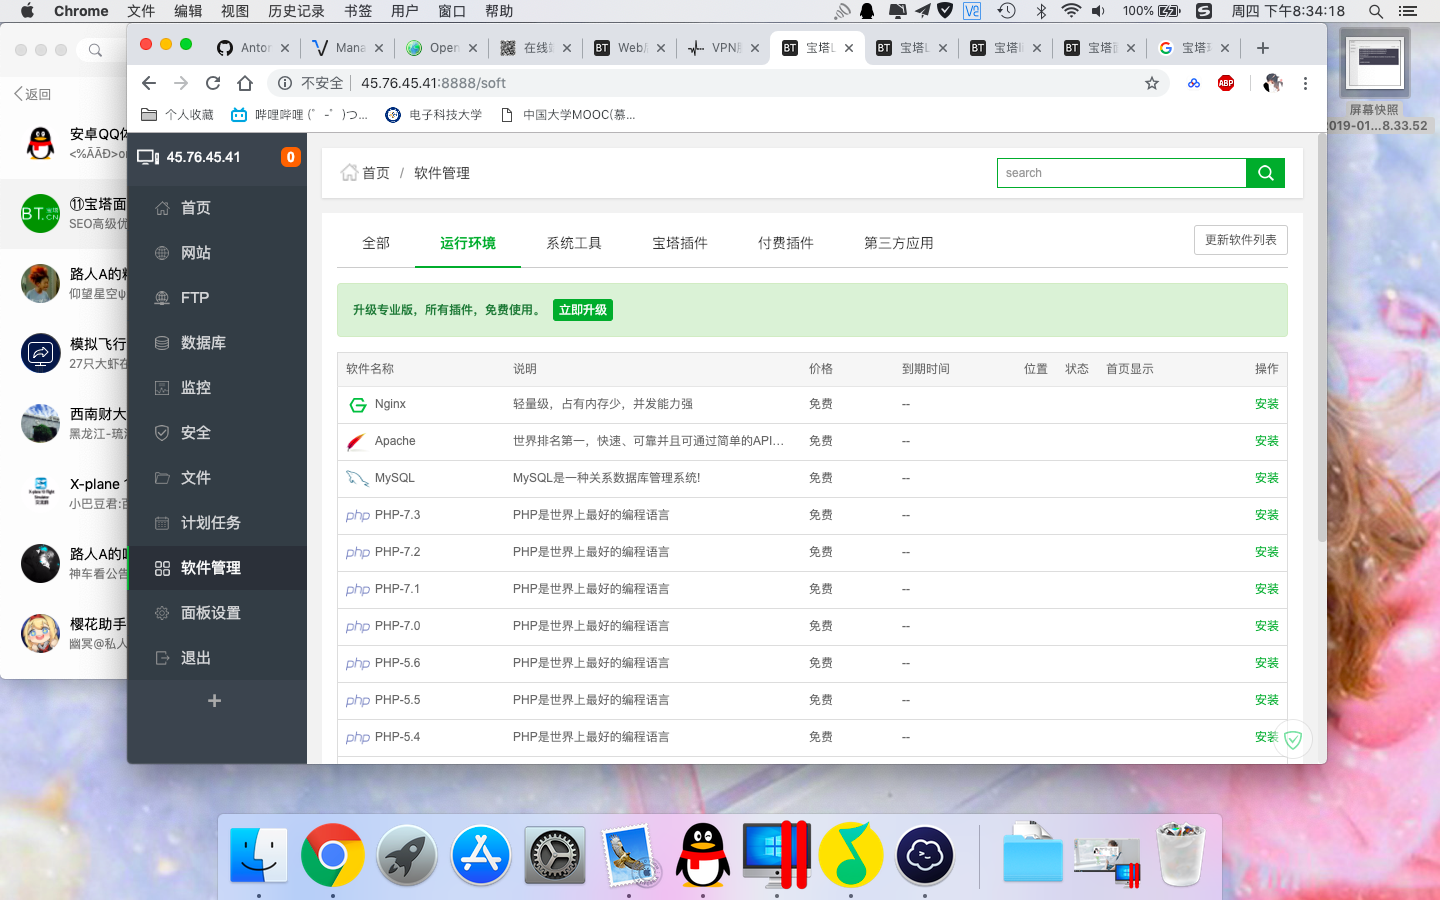Click the Wi-Fi icon in the menu bar
The height and width of the screenshot is (900, 1440).
point(1071,11)
